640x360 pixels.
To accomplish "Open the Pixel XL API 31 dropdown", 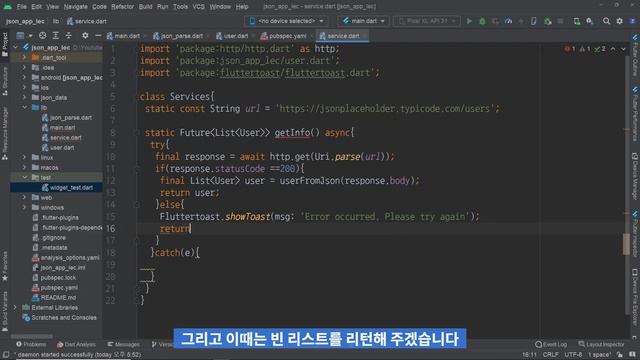I will point(427,21).
